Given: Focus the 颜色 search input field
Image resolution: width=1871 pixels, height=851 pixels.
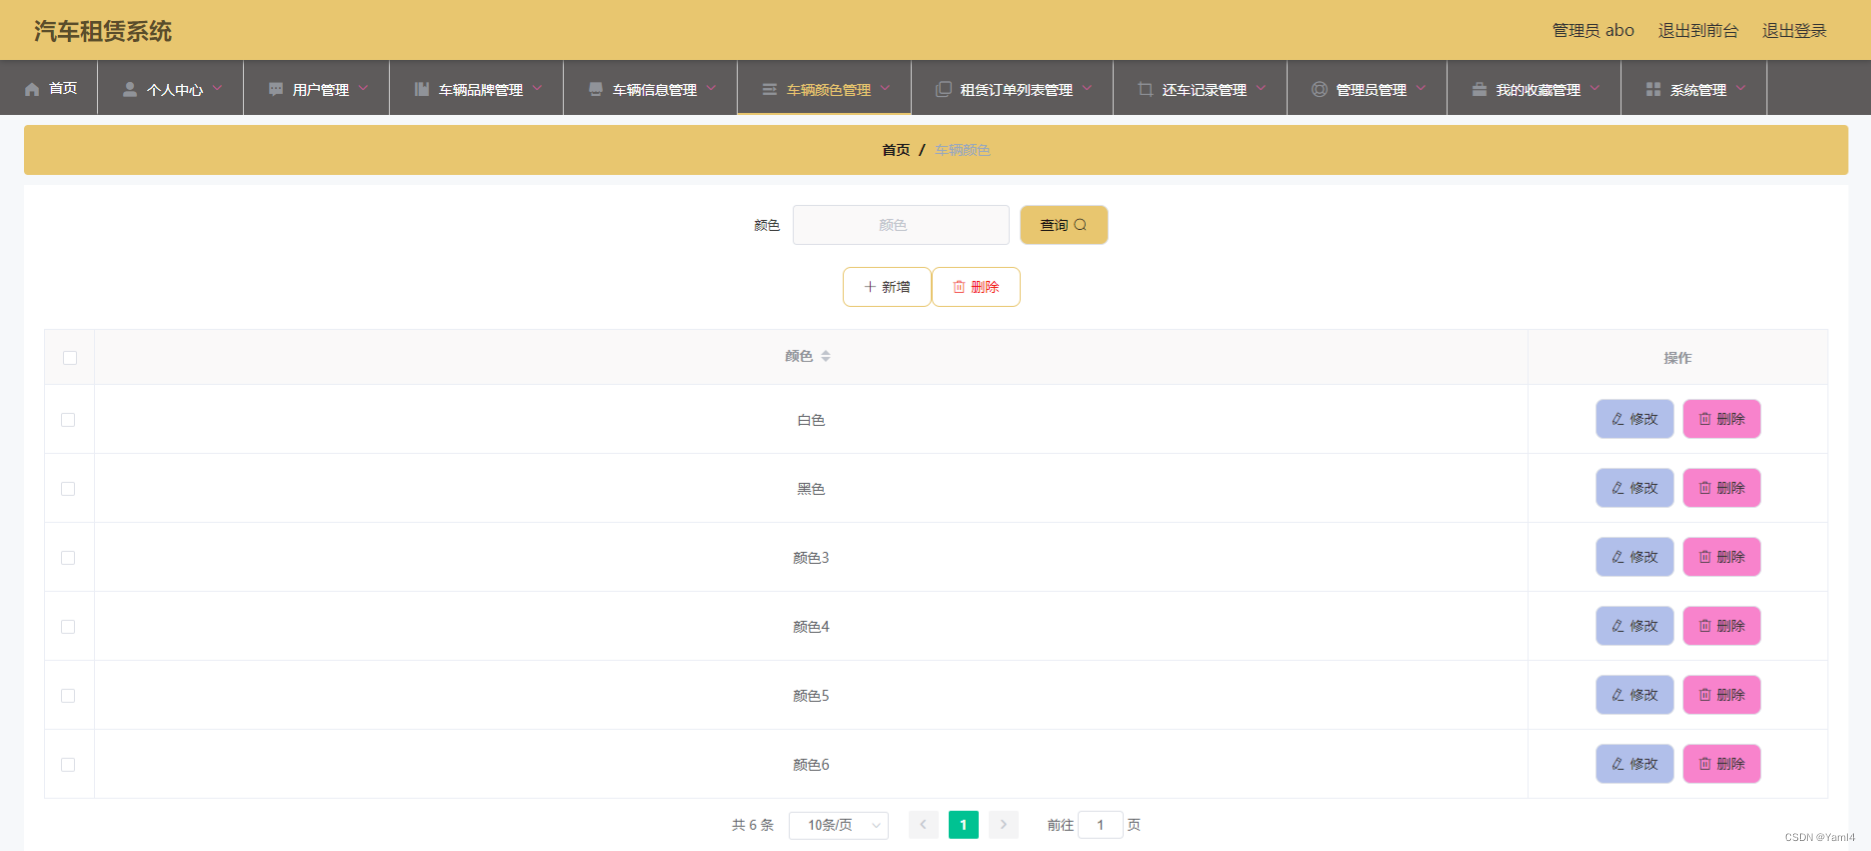Looking at the screenshot, I should pyautogui.click(x=901, y=225).
